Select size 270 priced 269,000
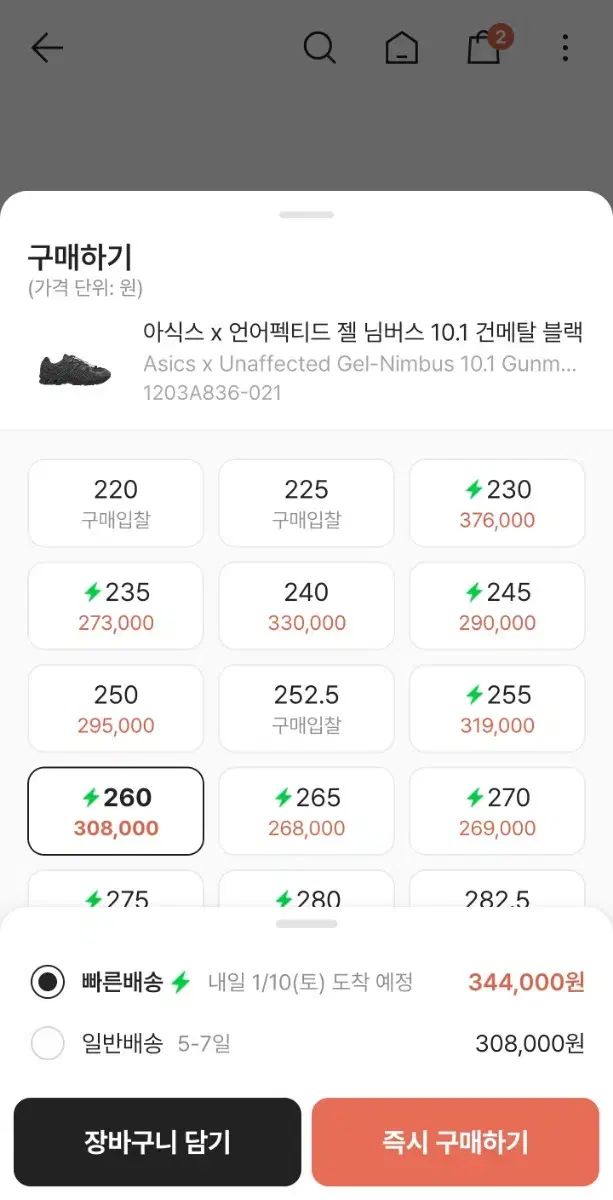613x1200 pixels. coord(497,811)
